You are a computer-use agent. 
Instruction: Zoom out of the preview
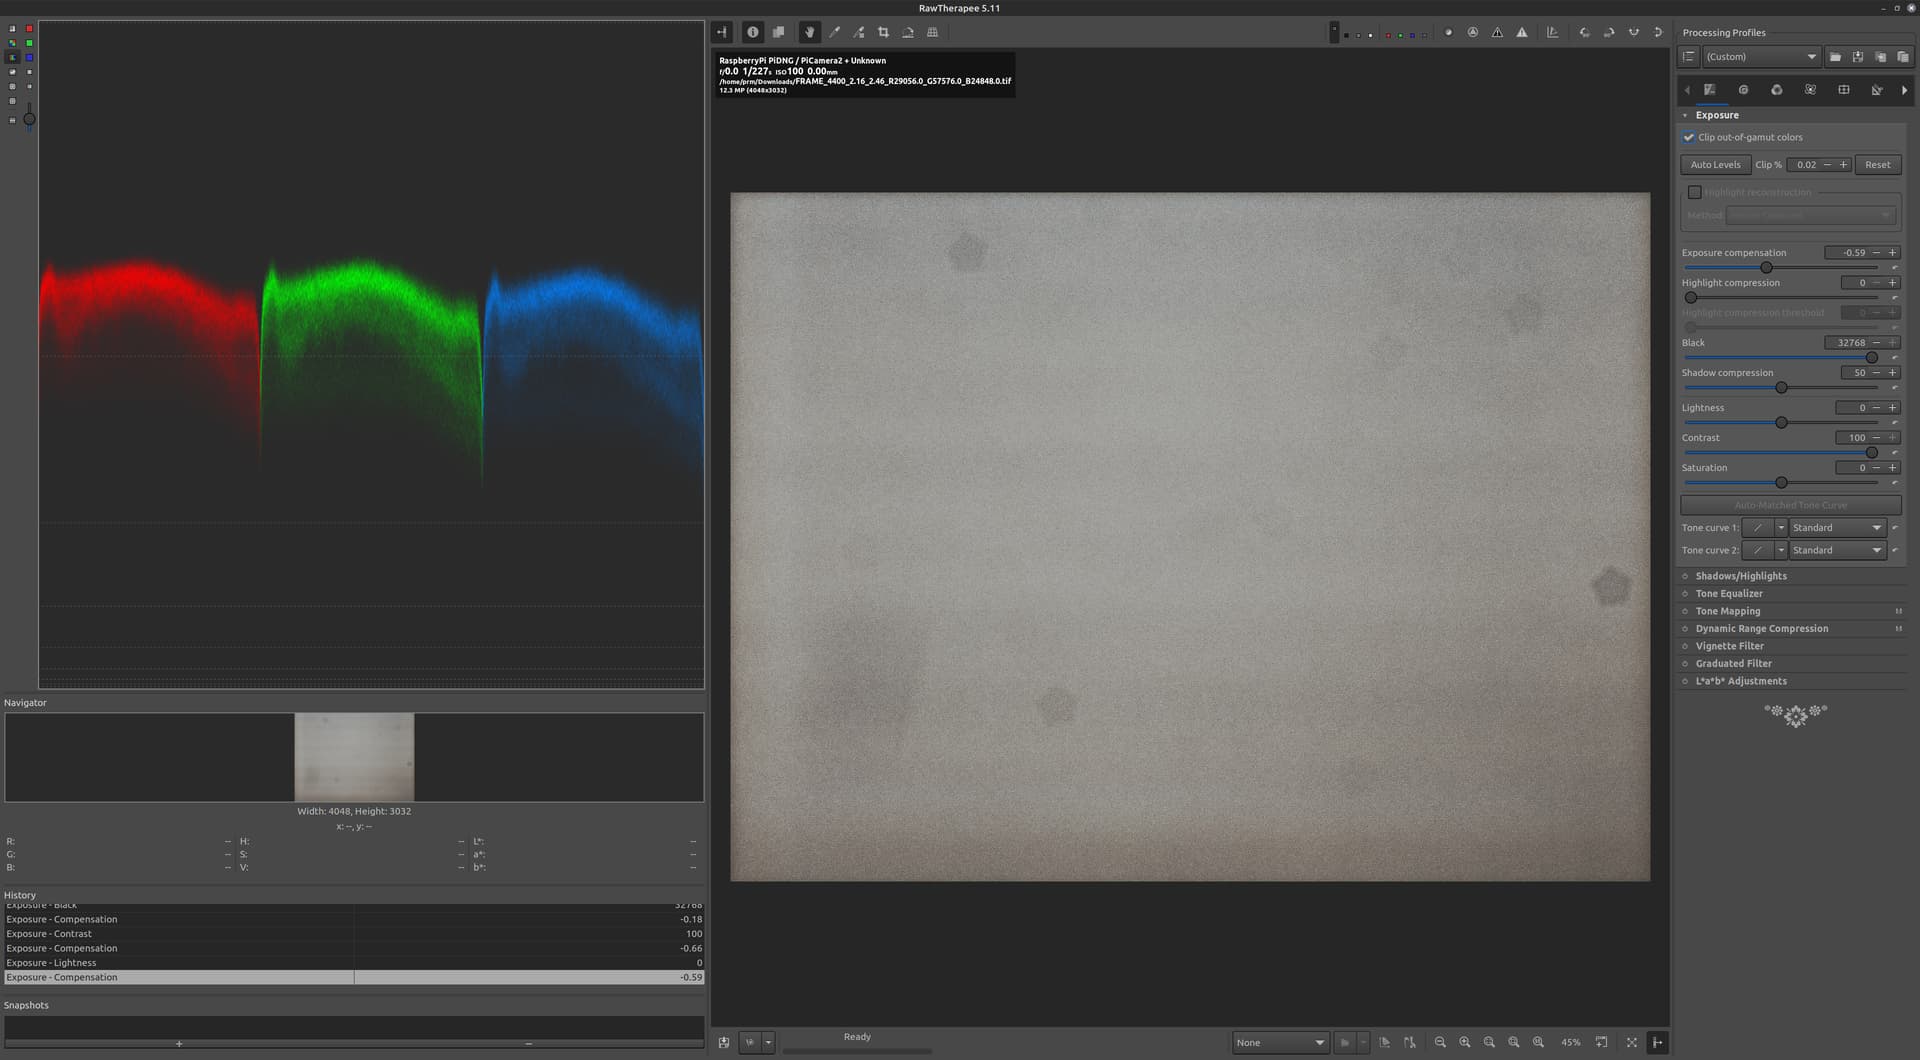(x=1440, y=1043)
